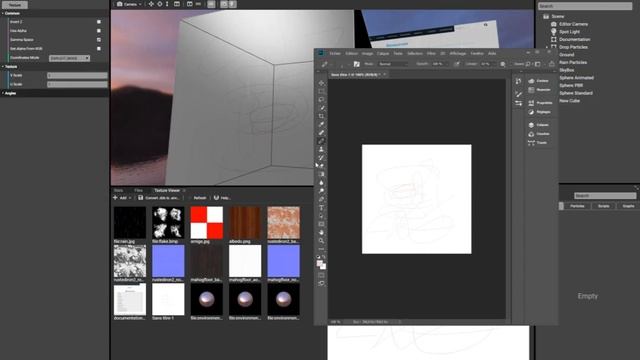Open the Camera dropdown in preview toolbar
The image size is (640, 360).
130,4
